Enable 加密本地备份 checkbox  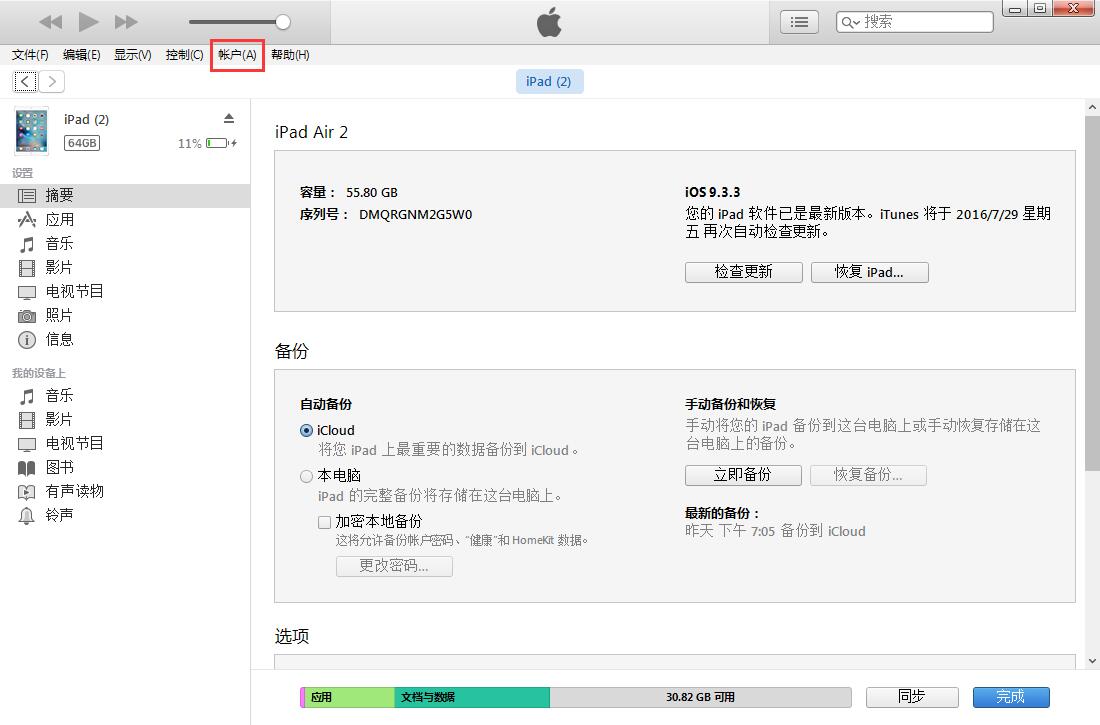(324, 521)
